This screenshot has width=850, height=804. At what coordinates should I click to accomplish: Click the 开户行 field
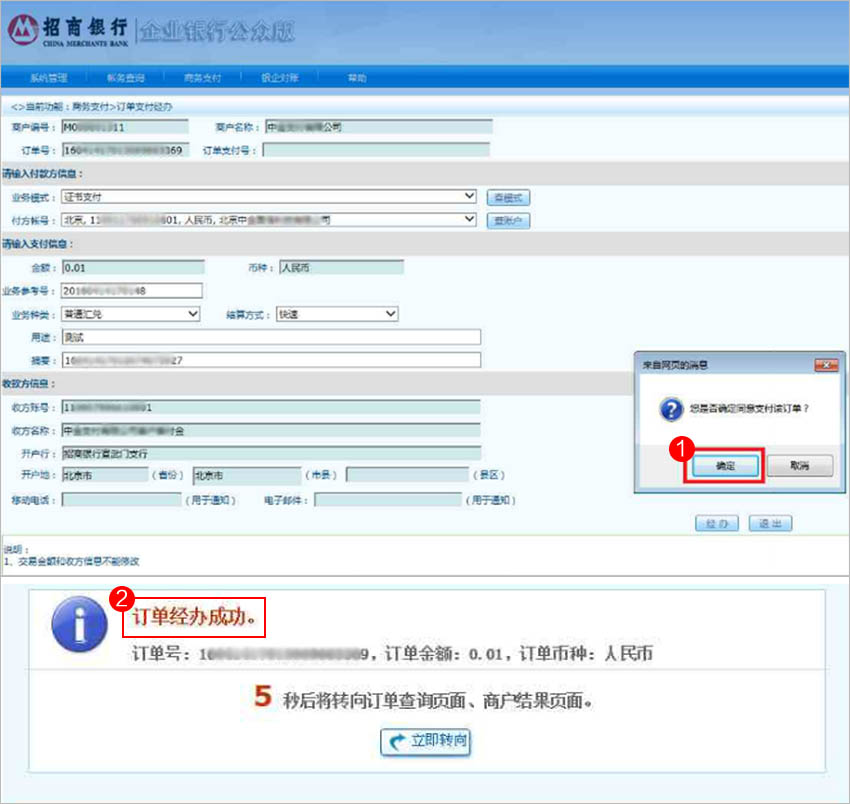[271, 453]
